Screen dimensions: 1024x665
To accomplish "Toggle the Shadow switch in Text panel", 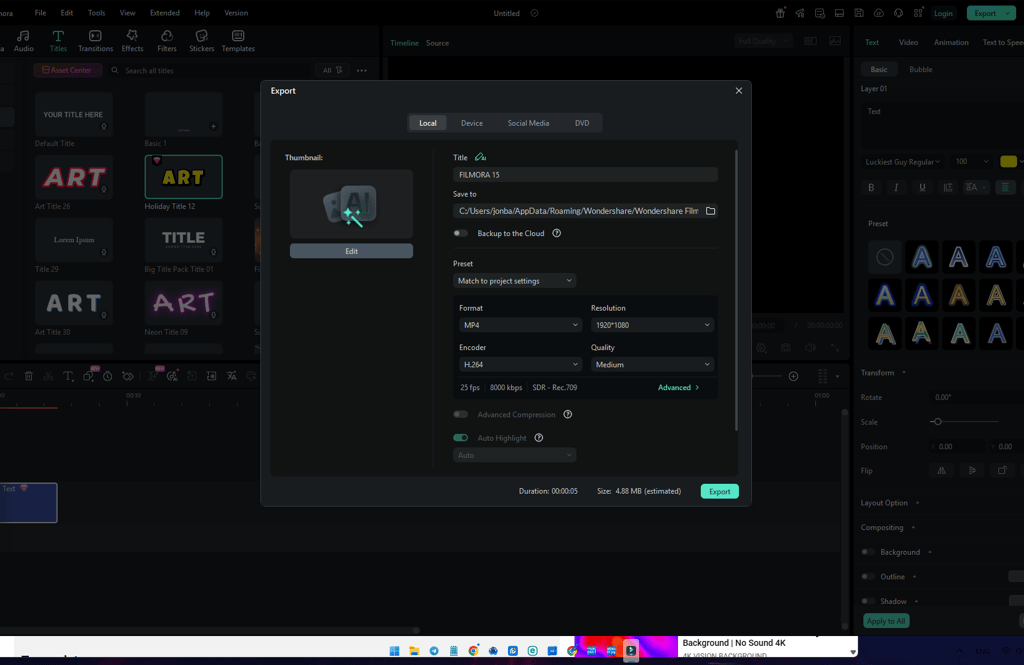I will pyautogui.click(x=868, y=601).
